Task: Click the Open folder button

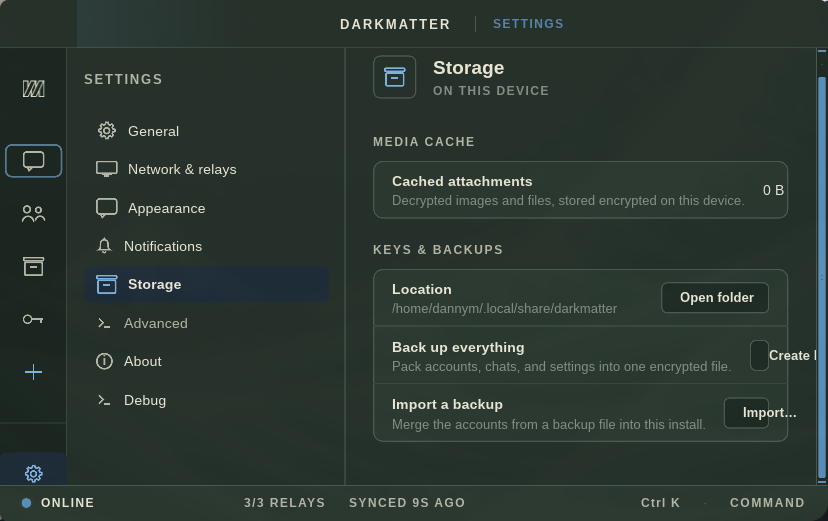Action: pos(715,298)
